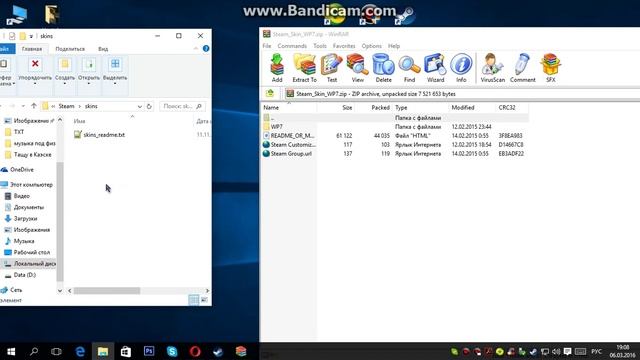Image resolution: width=640 pixels, height=360 pixels.
Task: Collapse the Explorer ribbon with the chevron
Action: point(196,48)
